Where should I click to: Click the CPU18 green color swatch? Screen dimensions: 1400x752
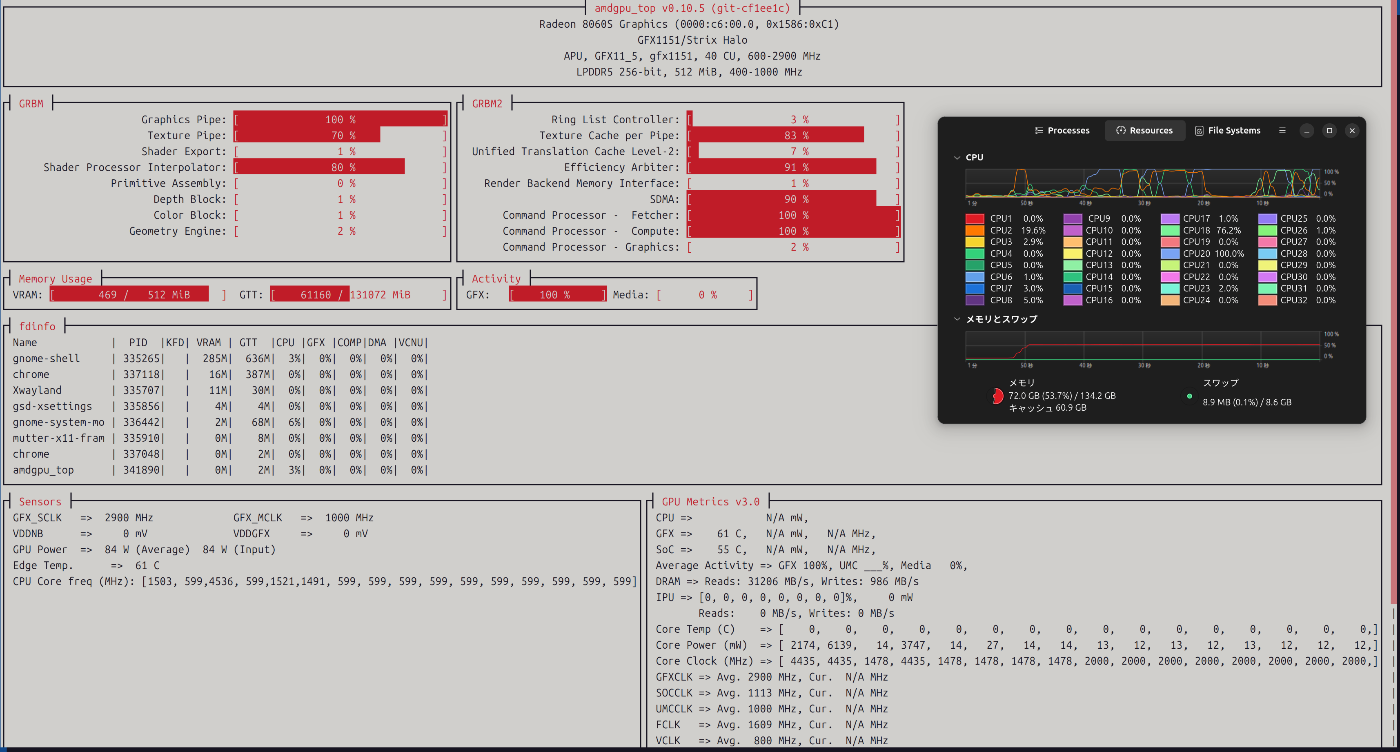pyautogui.click(x=1170, y=230)
